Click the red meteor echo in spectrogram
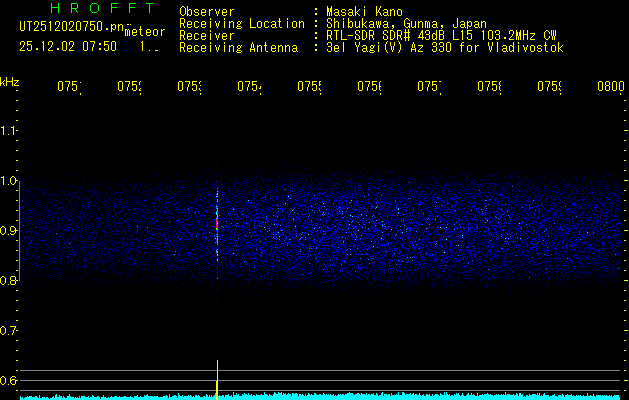 pyautogui.click(x=217, y=226)
